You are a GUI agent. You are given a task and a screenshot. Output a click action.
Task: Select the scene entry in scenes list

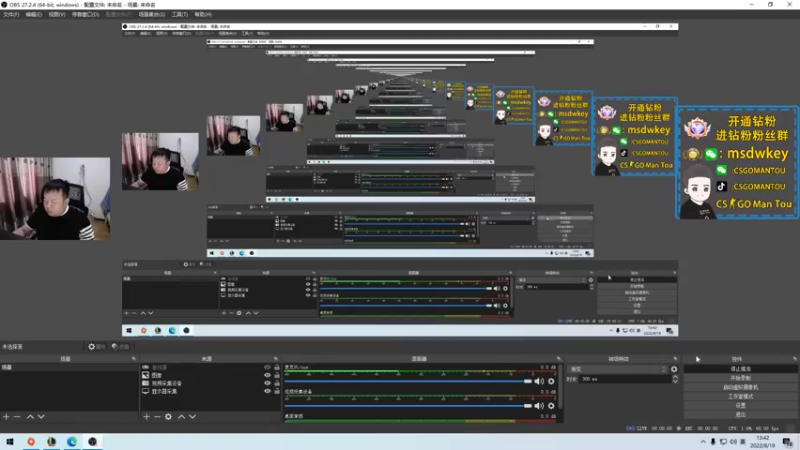tap(69, 367)
